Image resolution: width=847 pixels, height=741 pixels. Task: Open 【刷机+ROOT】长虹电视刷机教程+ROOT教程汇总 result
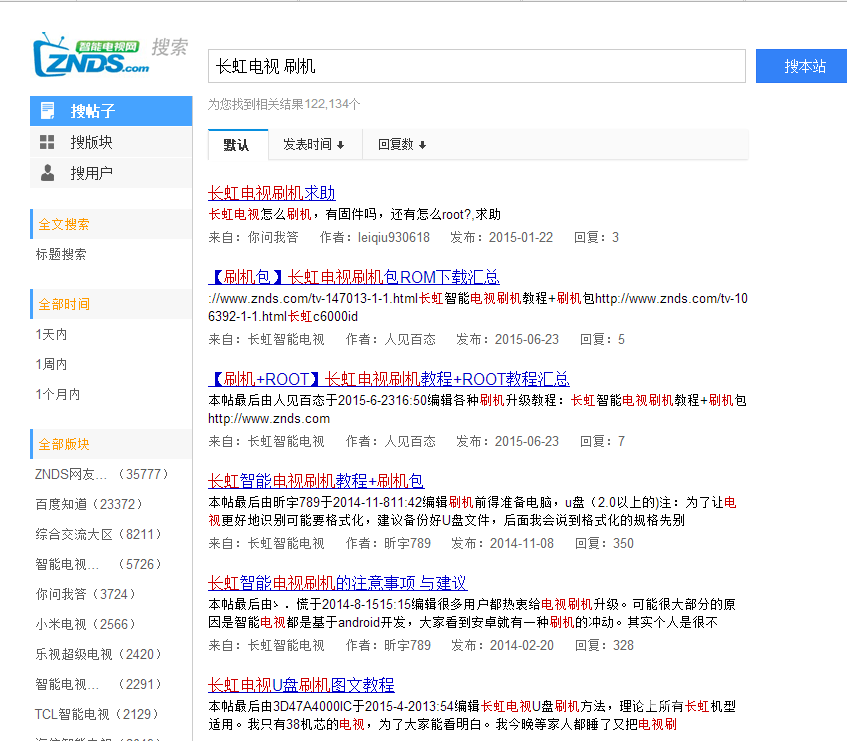pyautogui.click(x=389, y=379)
